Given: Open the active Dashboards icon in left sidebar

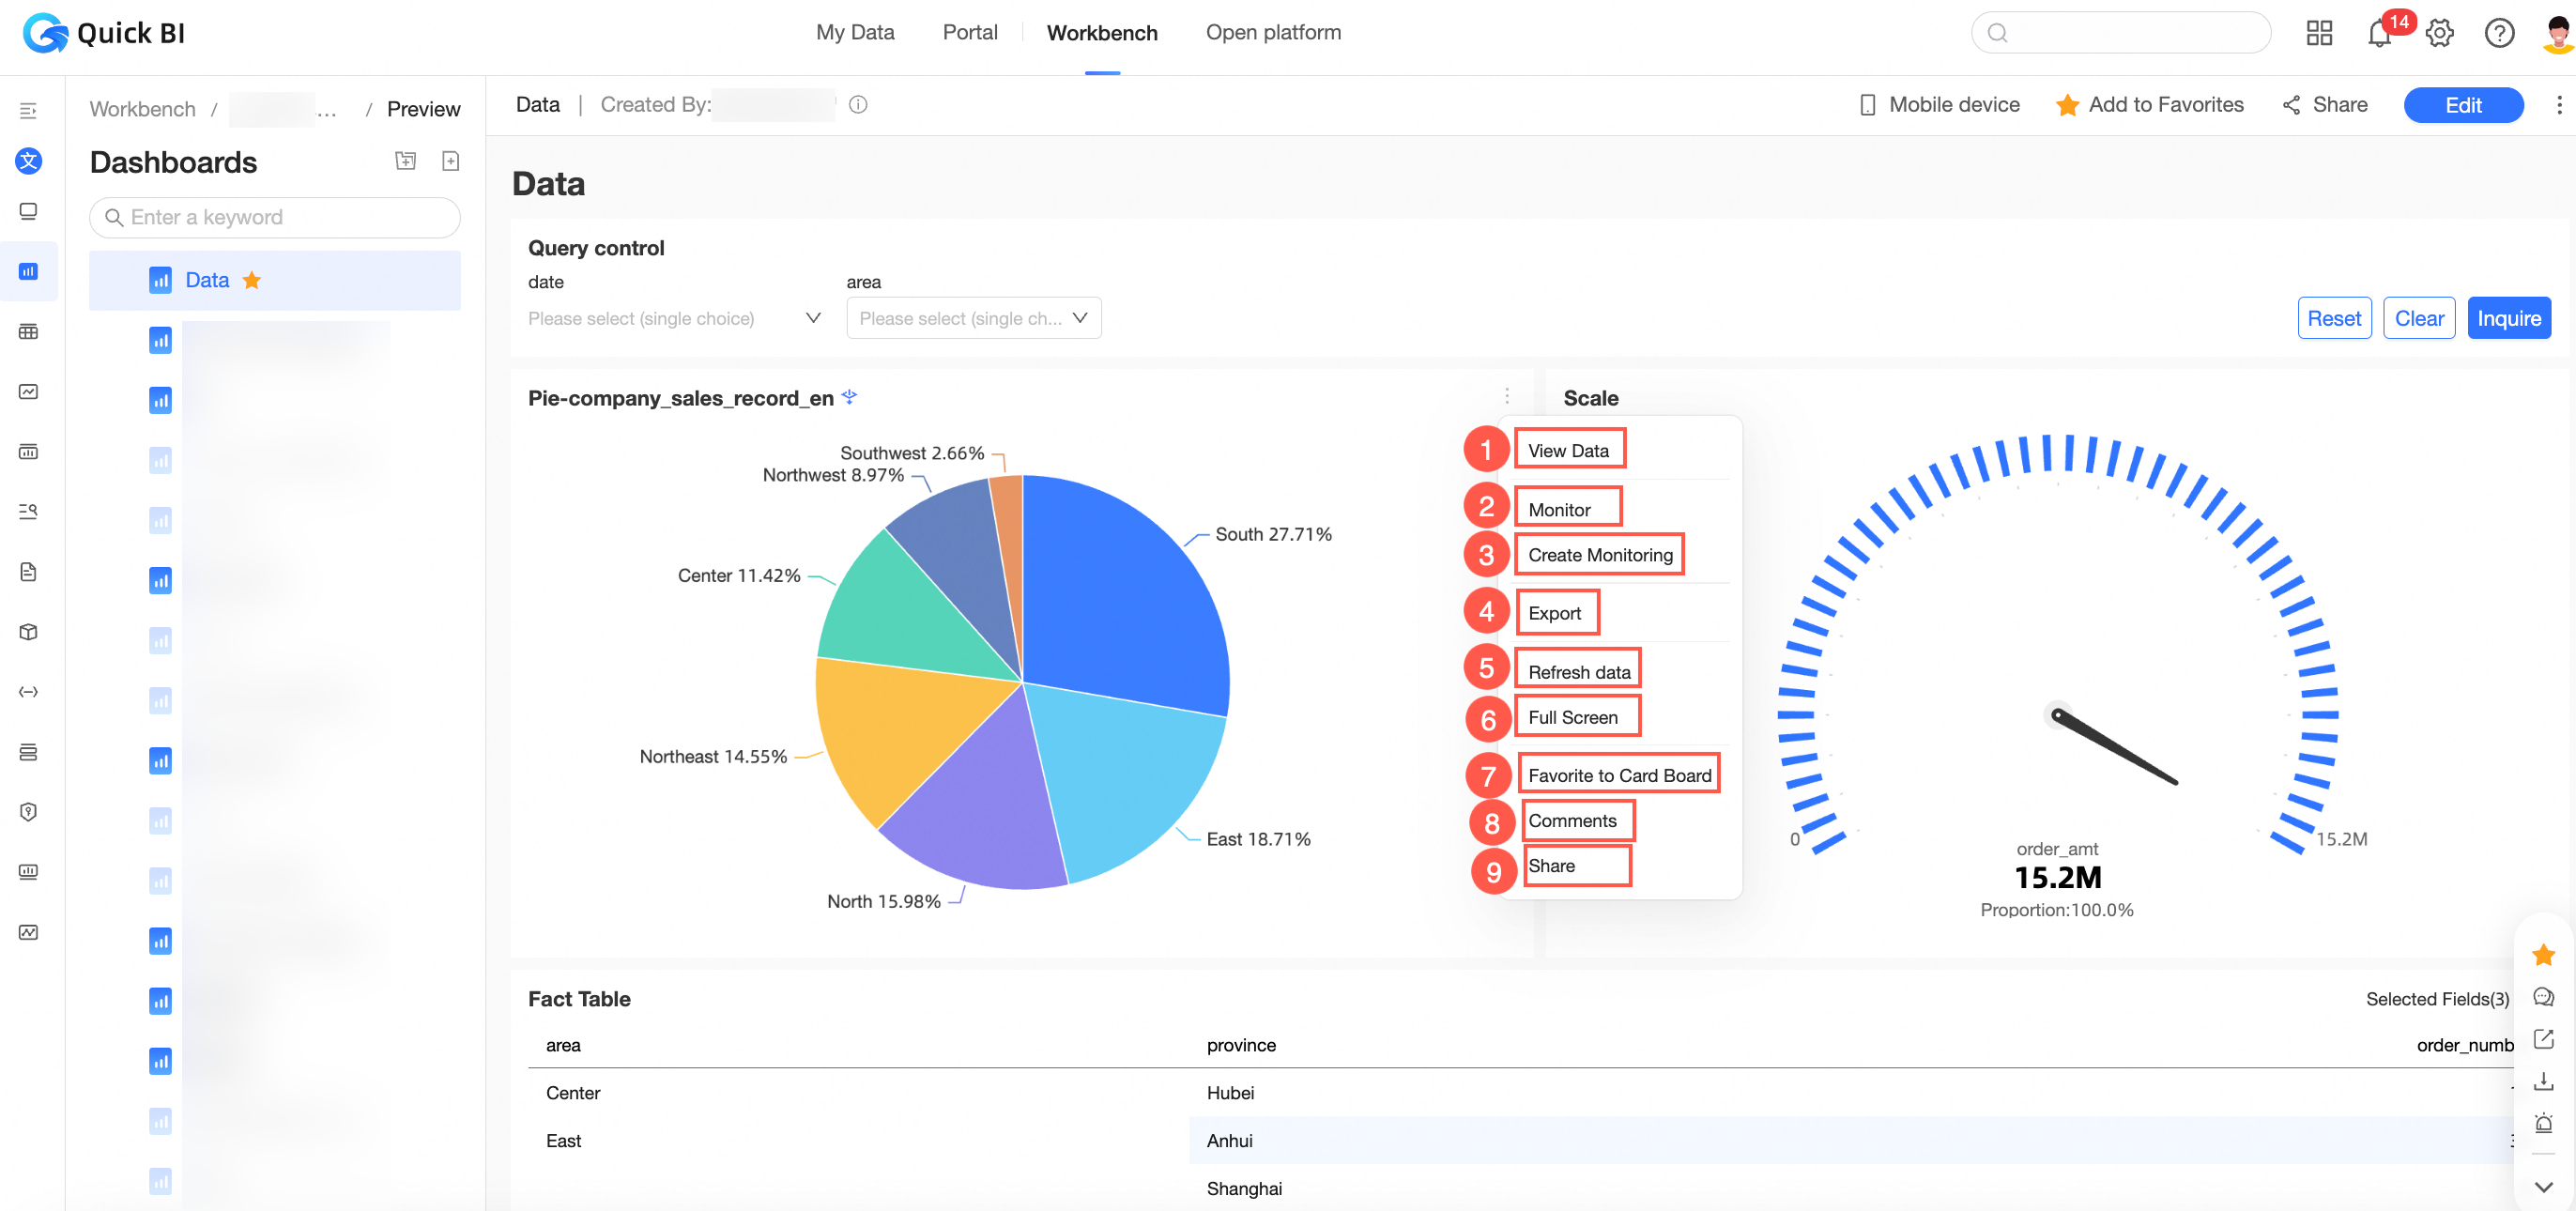Looking at the screenshot, I should coord(28,271).
